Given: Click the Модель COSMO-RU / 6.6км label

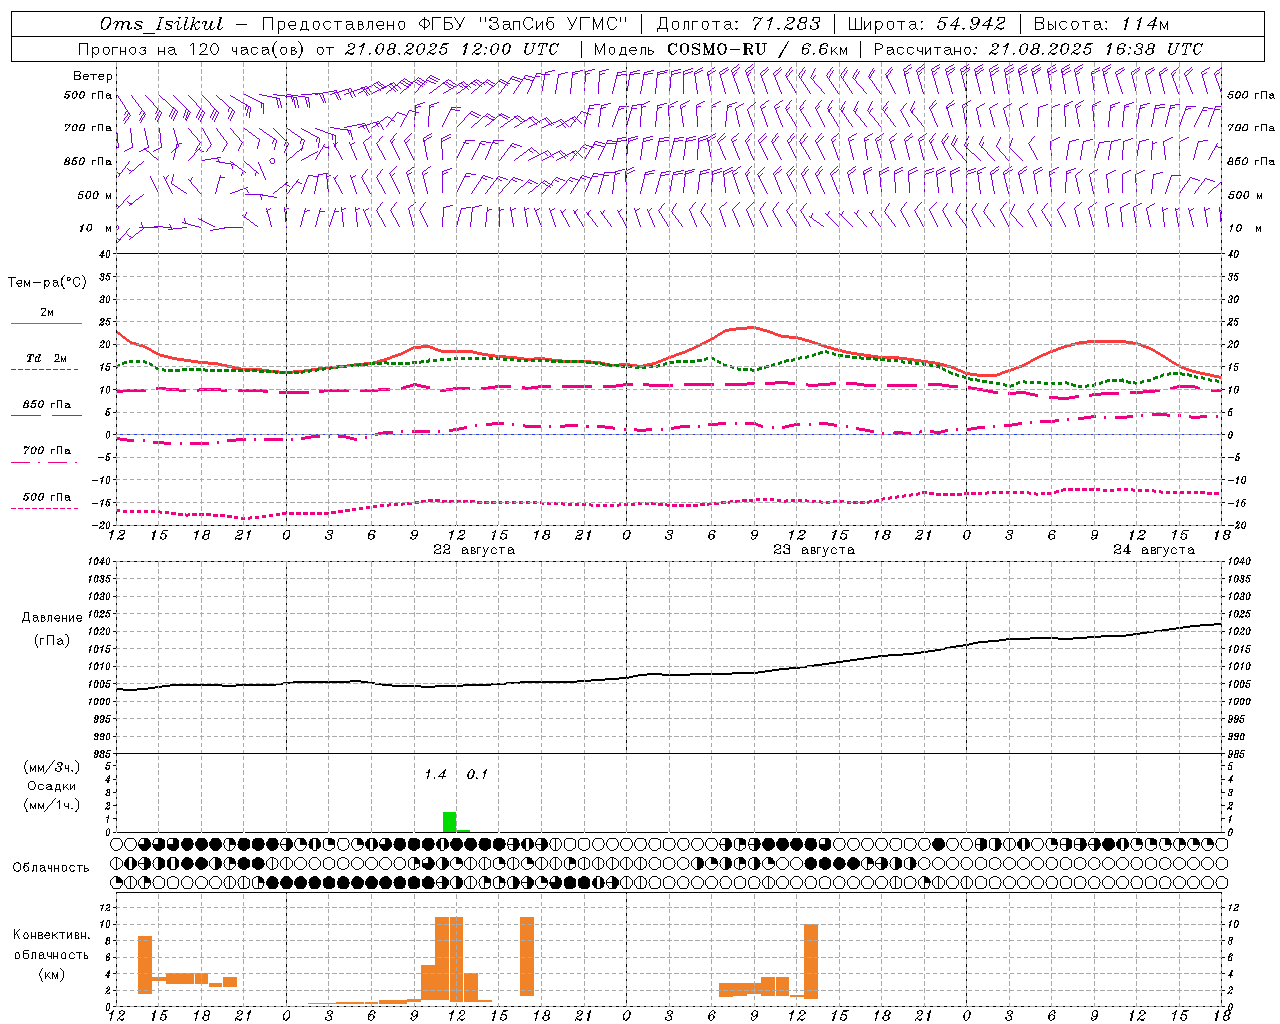Looking at the screenshot, I should click(x=721, y=49).
